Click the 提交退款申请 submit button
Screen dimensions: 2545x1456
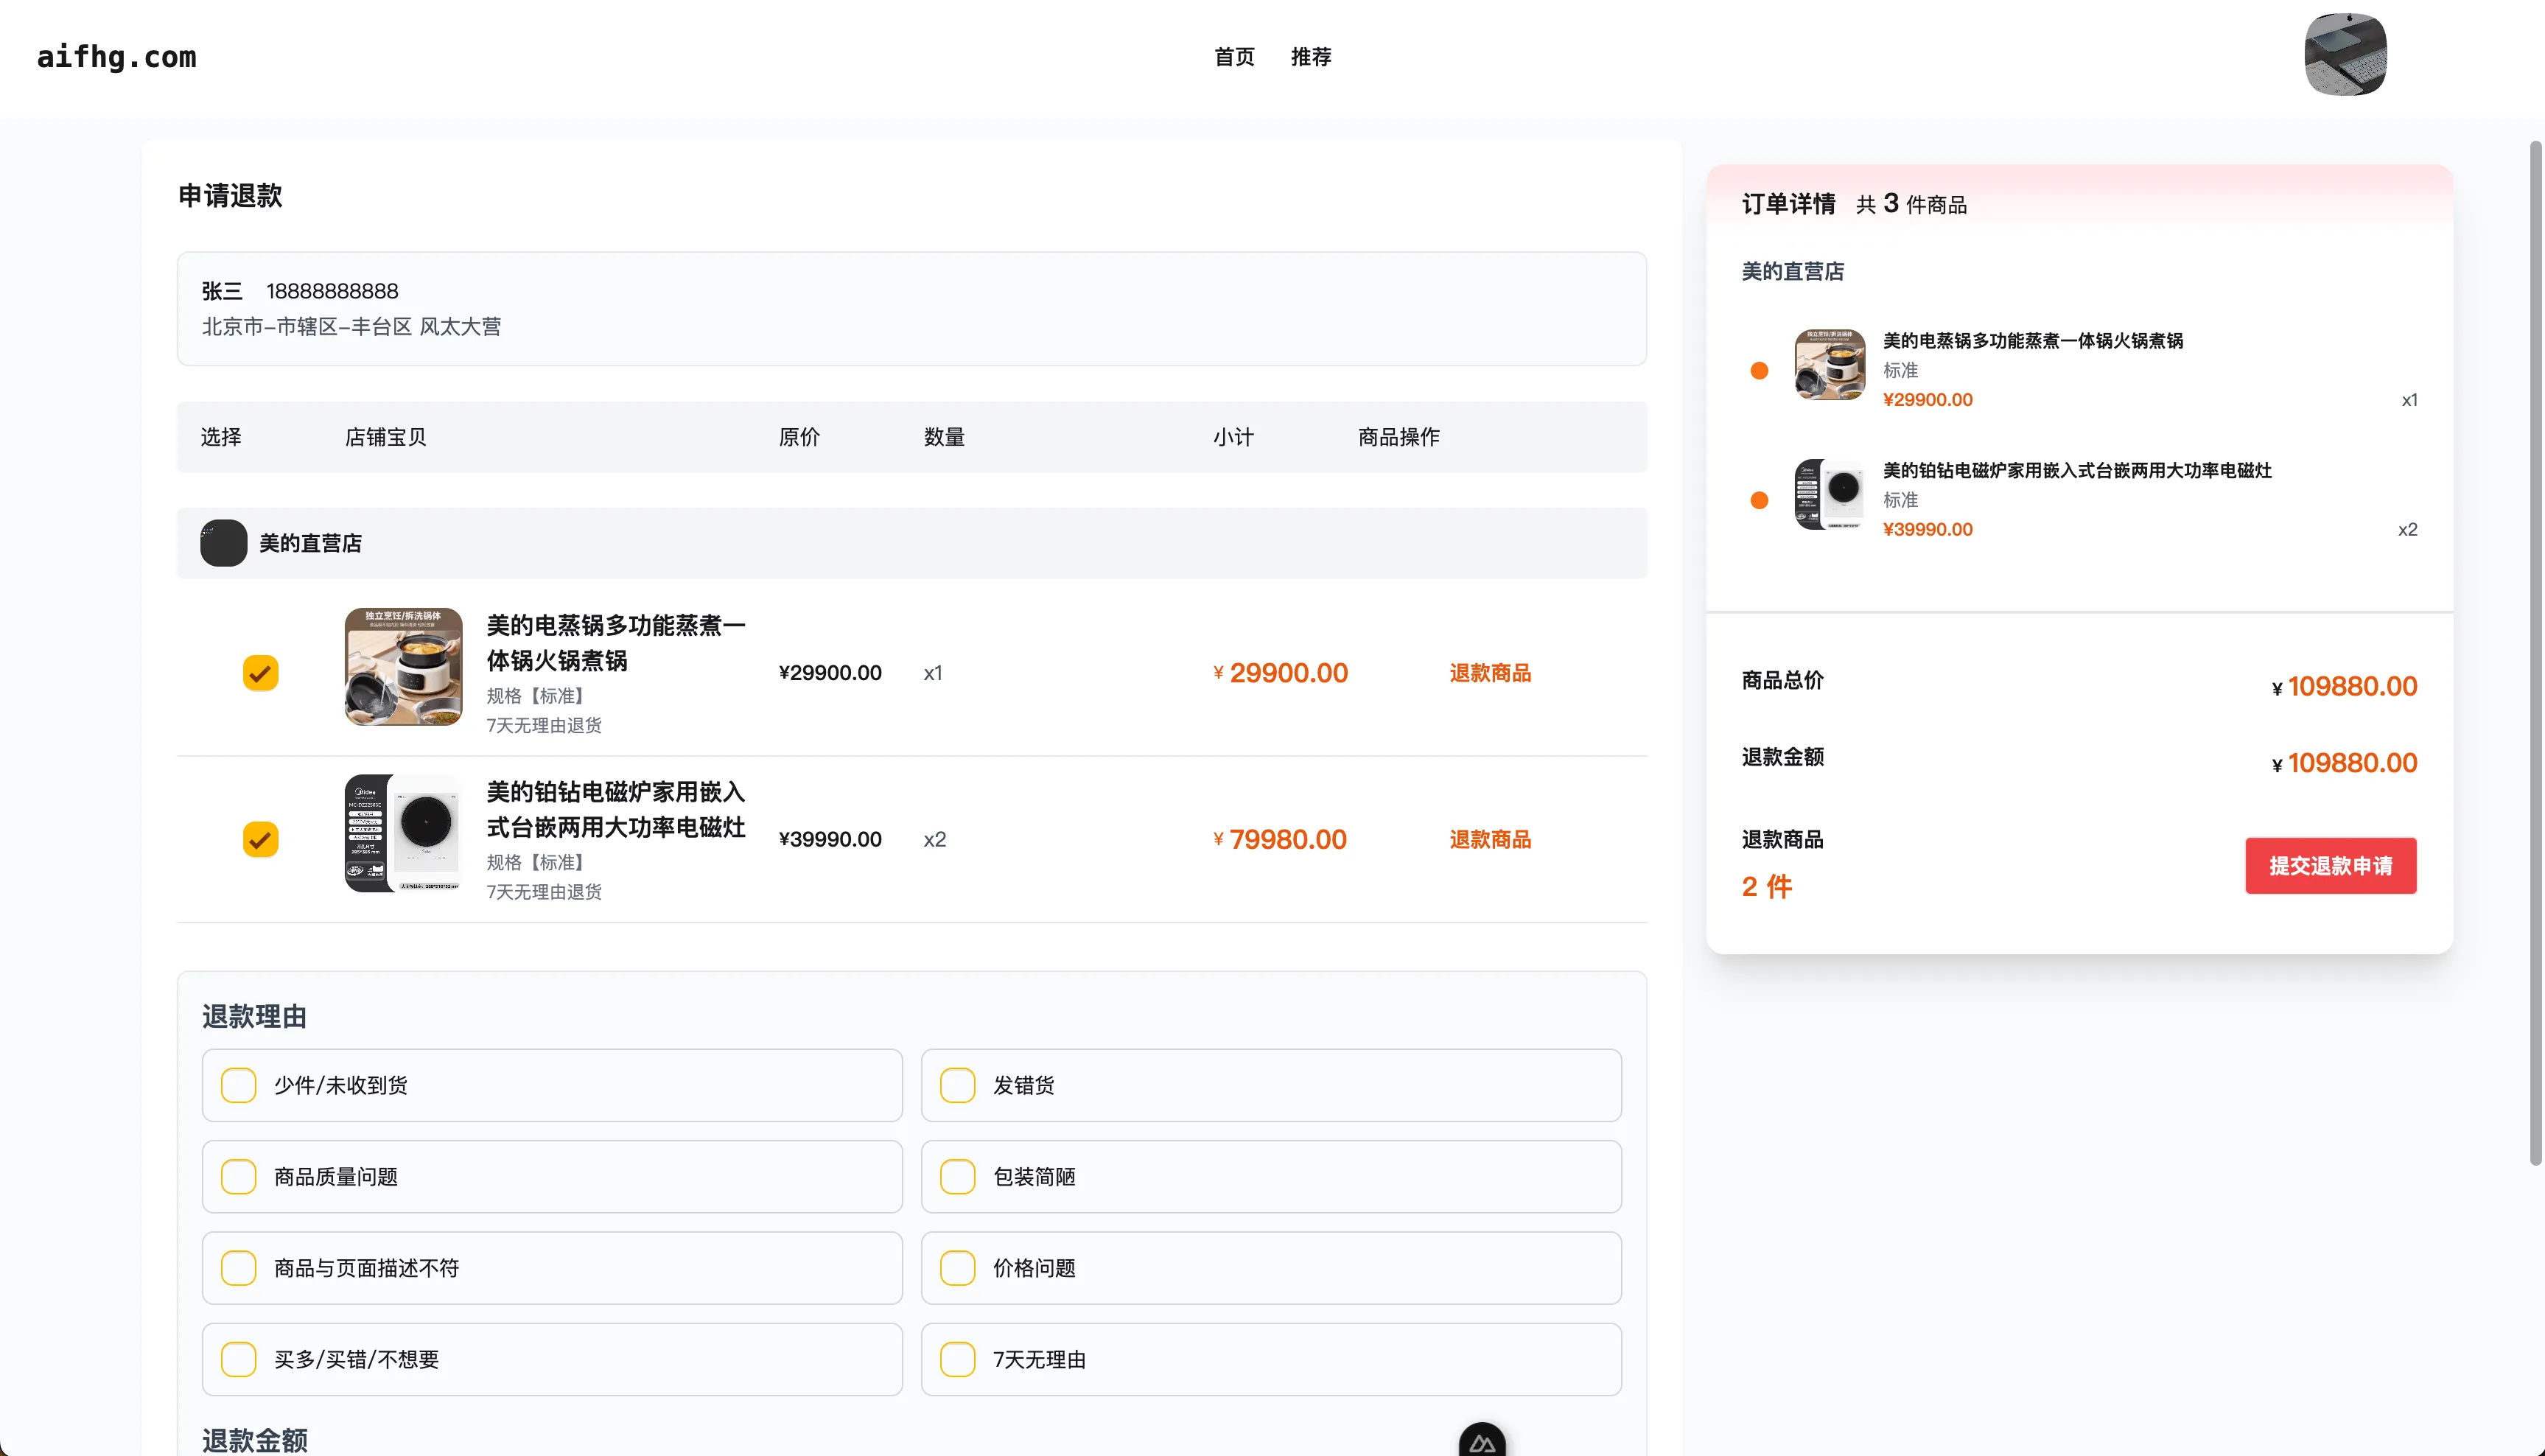(x=2331, y=865)
